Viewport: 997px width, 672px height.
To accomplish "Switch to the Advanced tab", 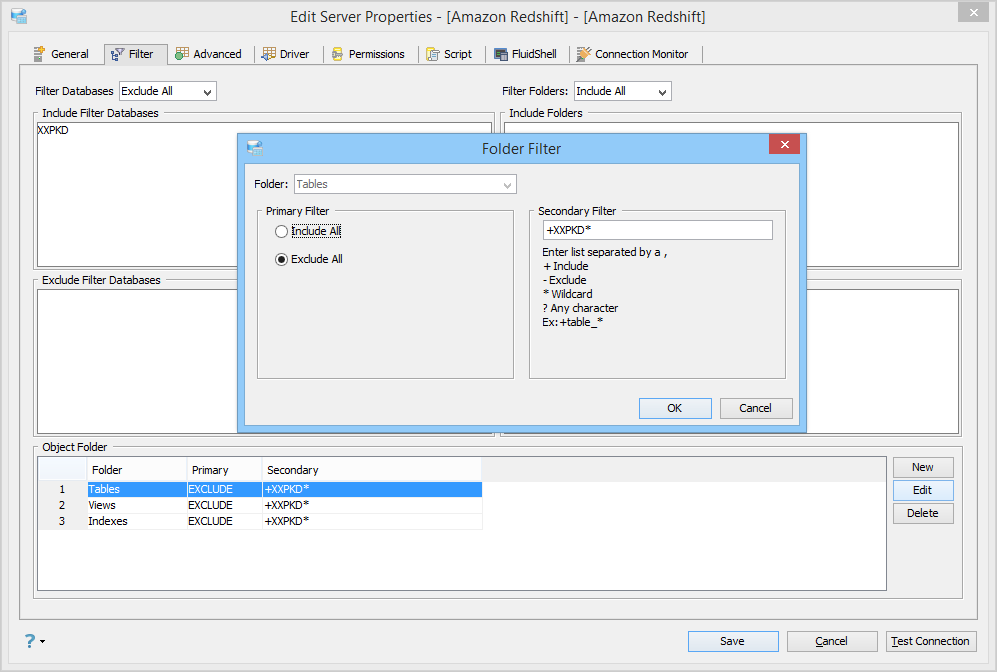I will pyautogui.click(x=209, y=54).
